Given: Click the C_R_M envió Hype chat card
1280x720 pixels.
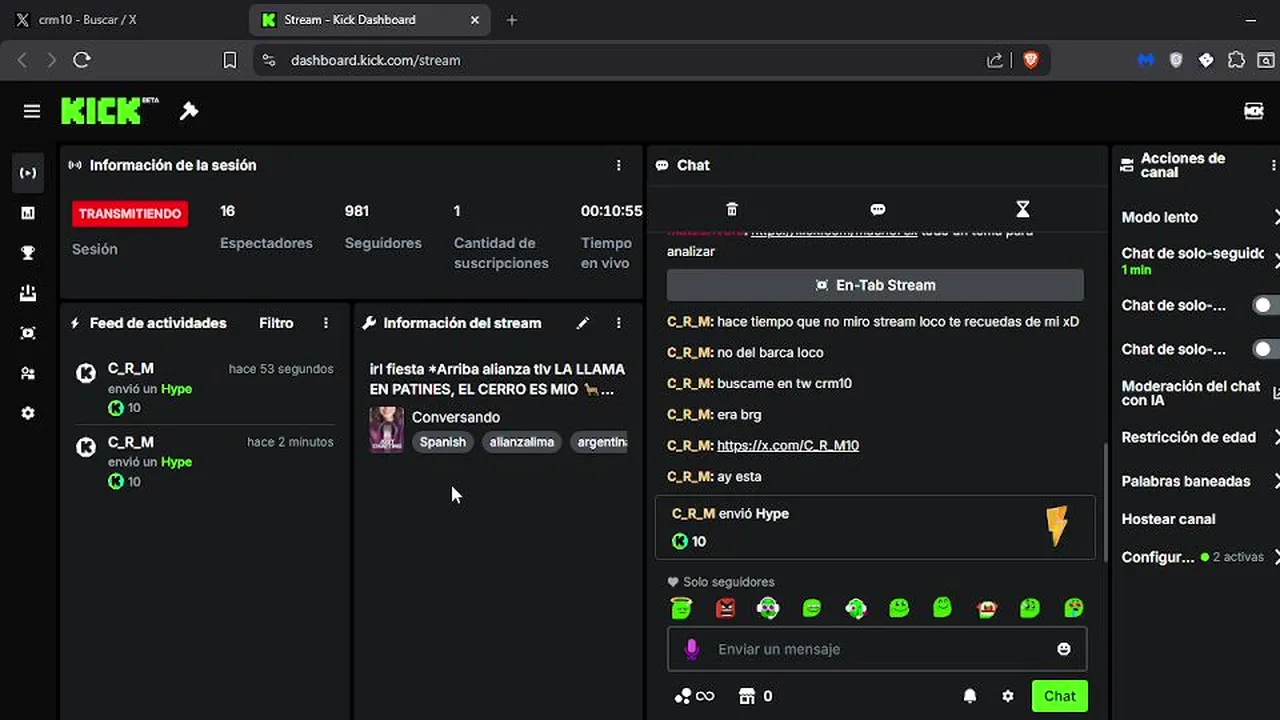Looking at the screenshot, I should pos(875,527).
